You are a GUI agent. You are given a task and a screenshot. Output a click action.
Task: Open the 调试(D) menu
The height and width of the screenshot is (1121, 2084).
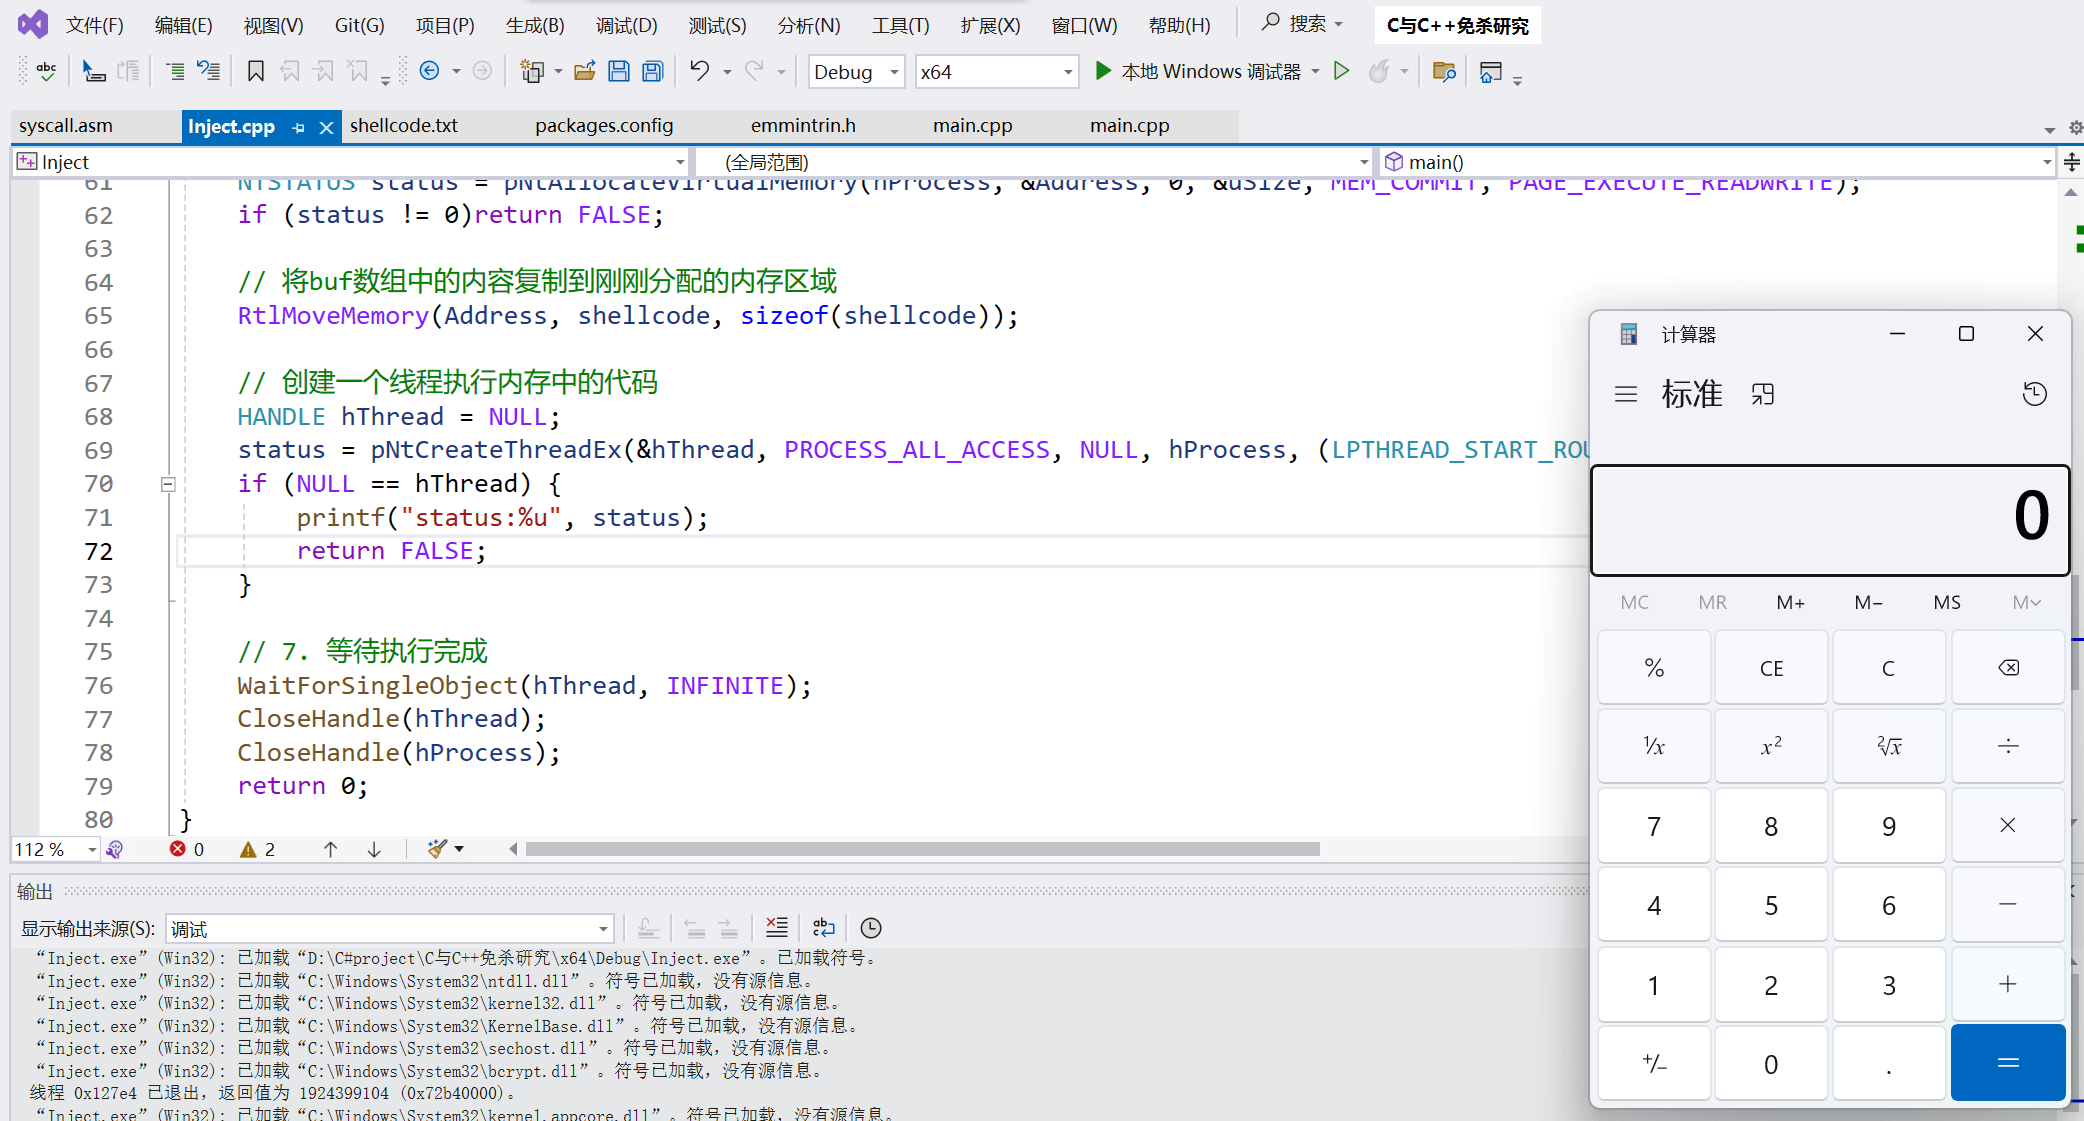(626, 25)
